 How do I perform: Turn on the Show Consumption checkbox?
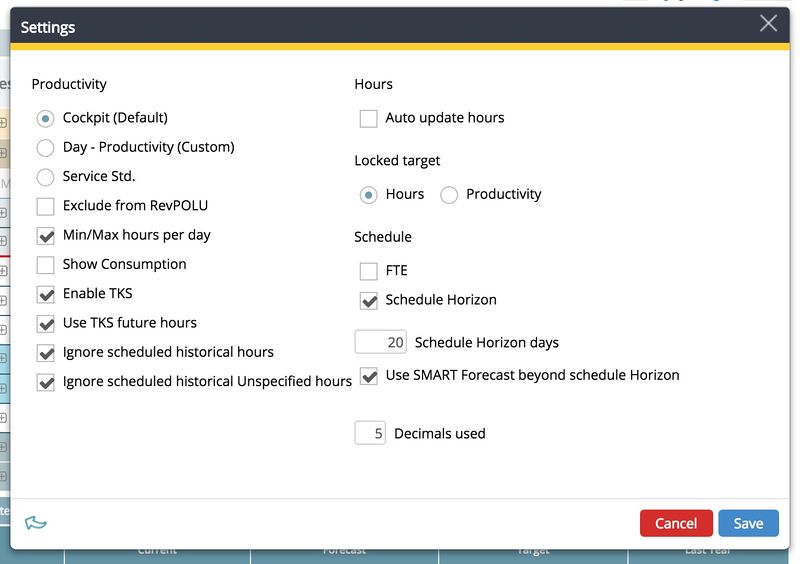[46, 265]
